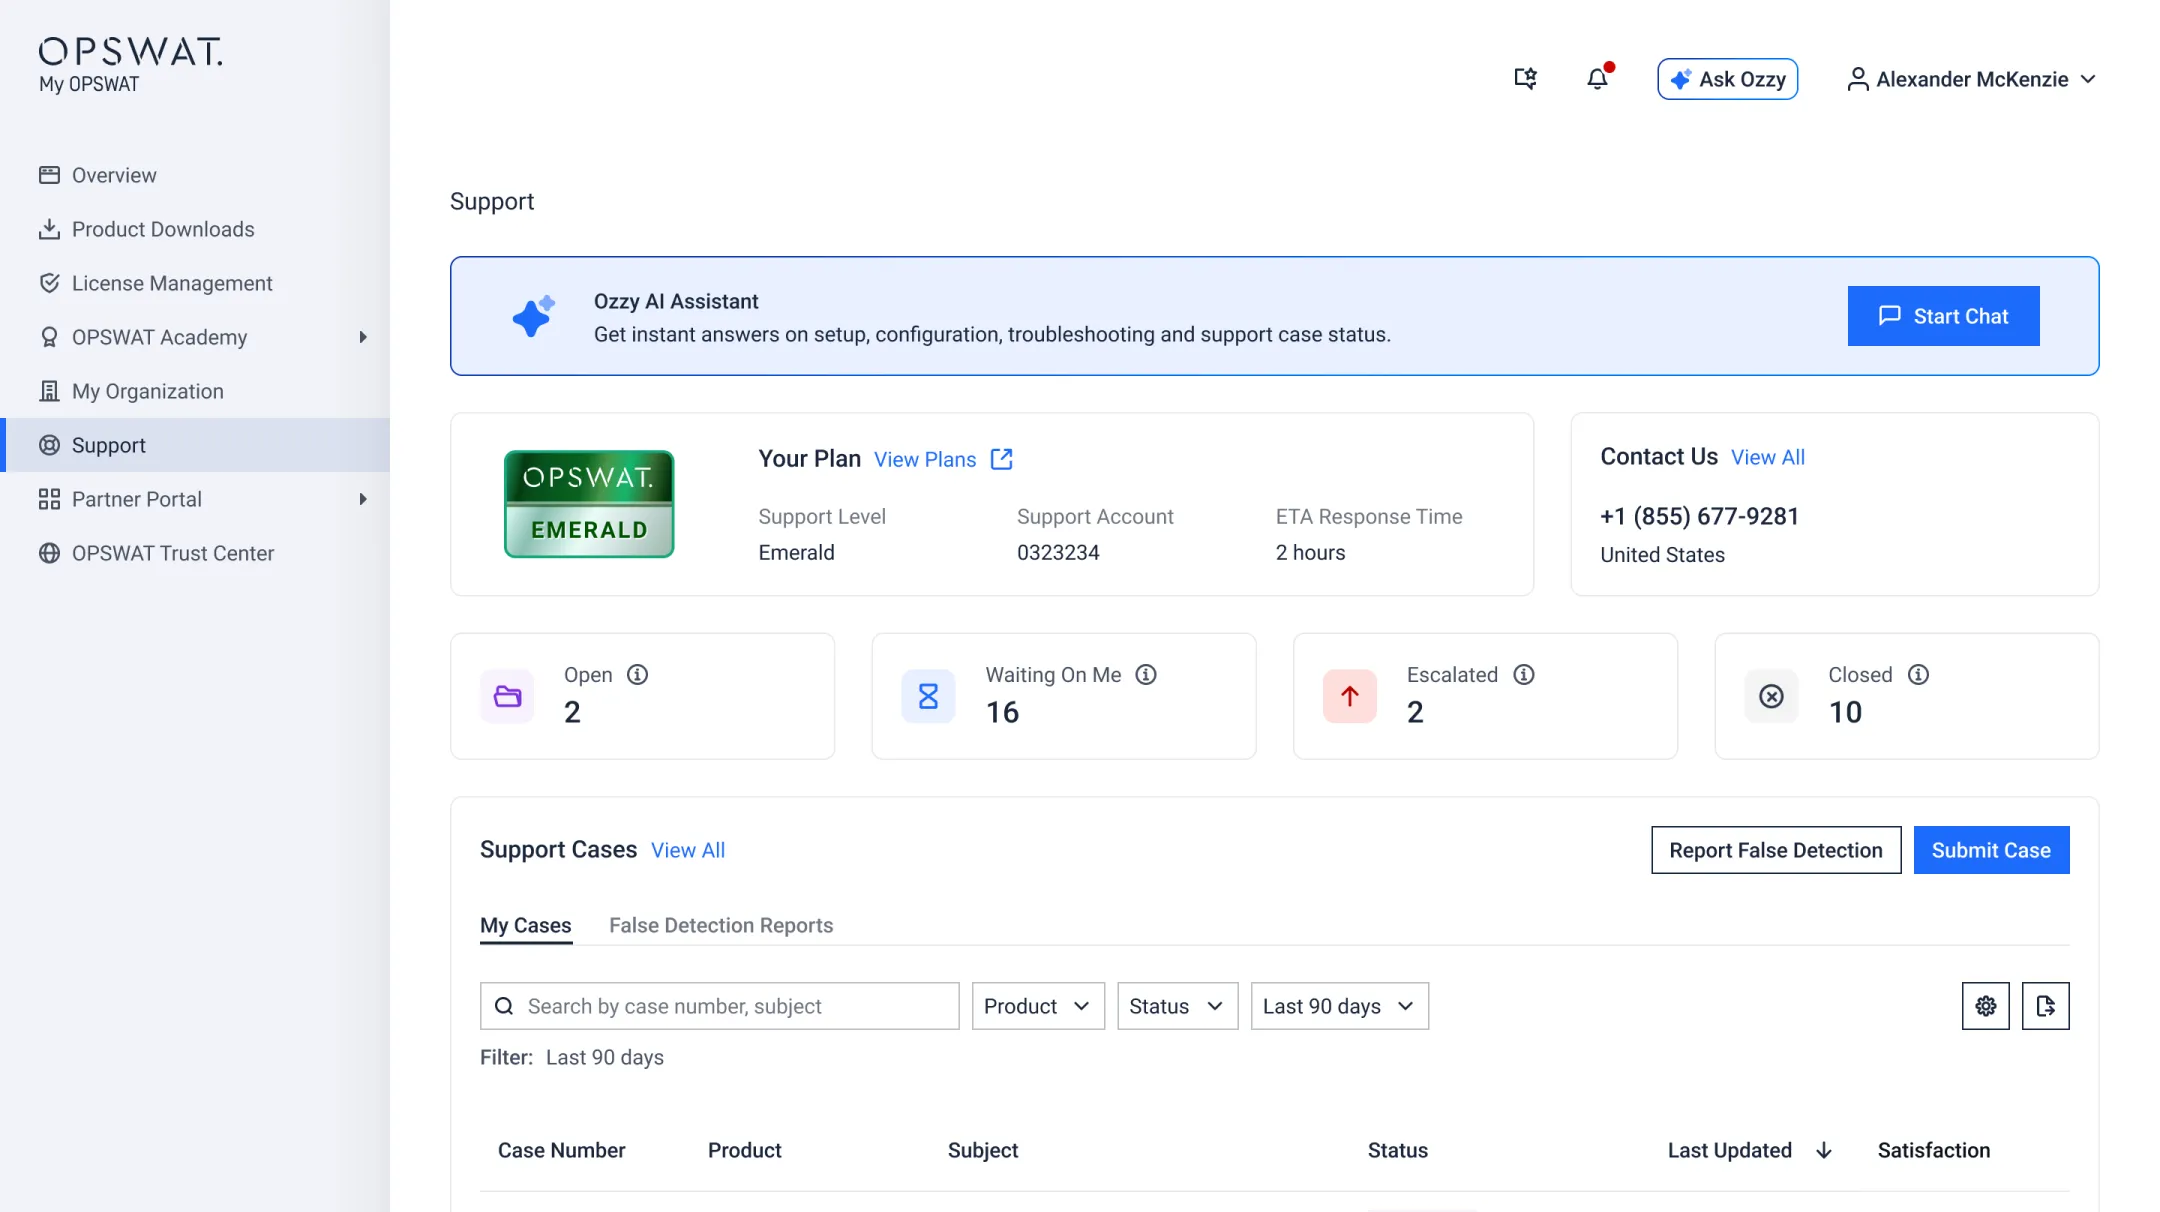The image size is (2160, 1212).
Task: Expand OPSWAT Academy submenu
Action: (363, 338)
